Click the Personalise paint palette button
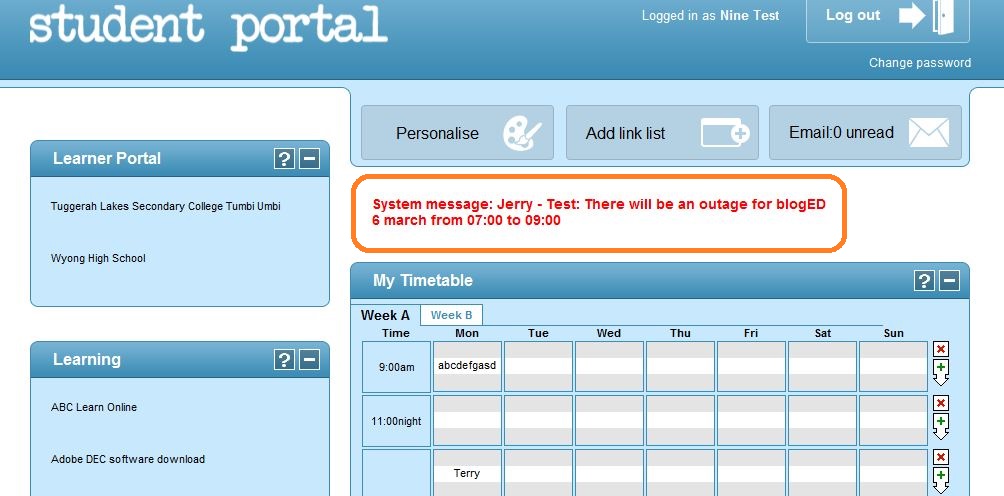 coord(457,133)
